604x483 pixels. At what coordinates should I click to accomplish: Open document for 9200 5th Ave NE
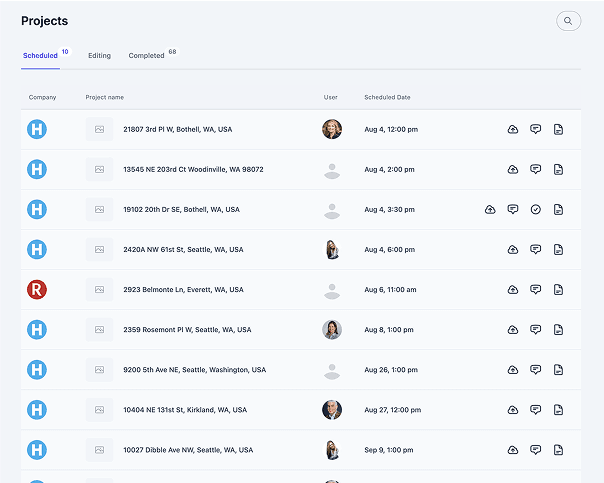tap(558, 370)
